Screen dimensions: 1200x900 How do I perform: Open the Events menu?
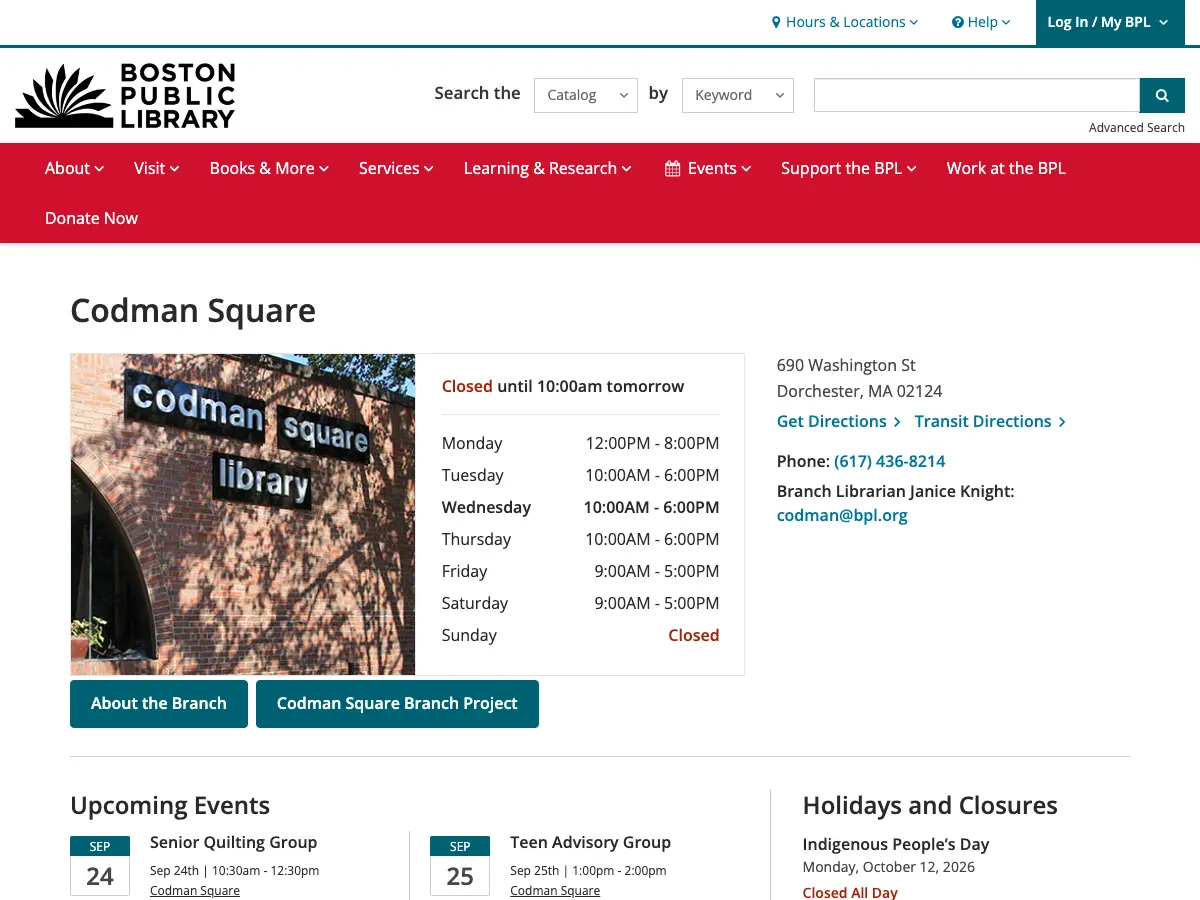tap(708, 168)
